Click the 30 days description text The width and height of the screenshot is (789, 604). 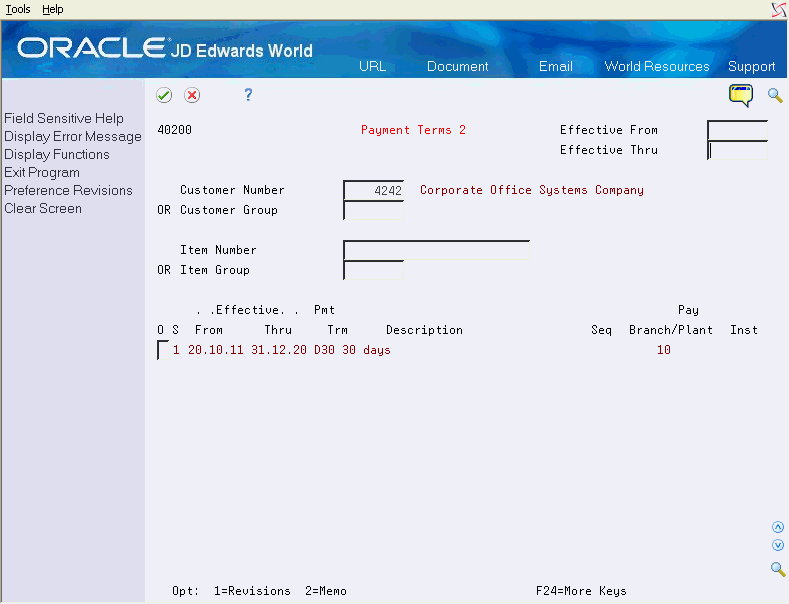click(366, 350)
